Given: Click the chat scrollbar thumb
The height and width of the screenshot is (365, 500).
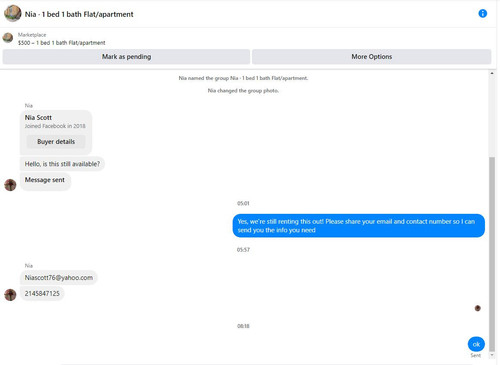Looking at the screenshot, I should pos(492,254).
